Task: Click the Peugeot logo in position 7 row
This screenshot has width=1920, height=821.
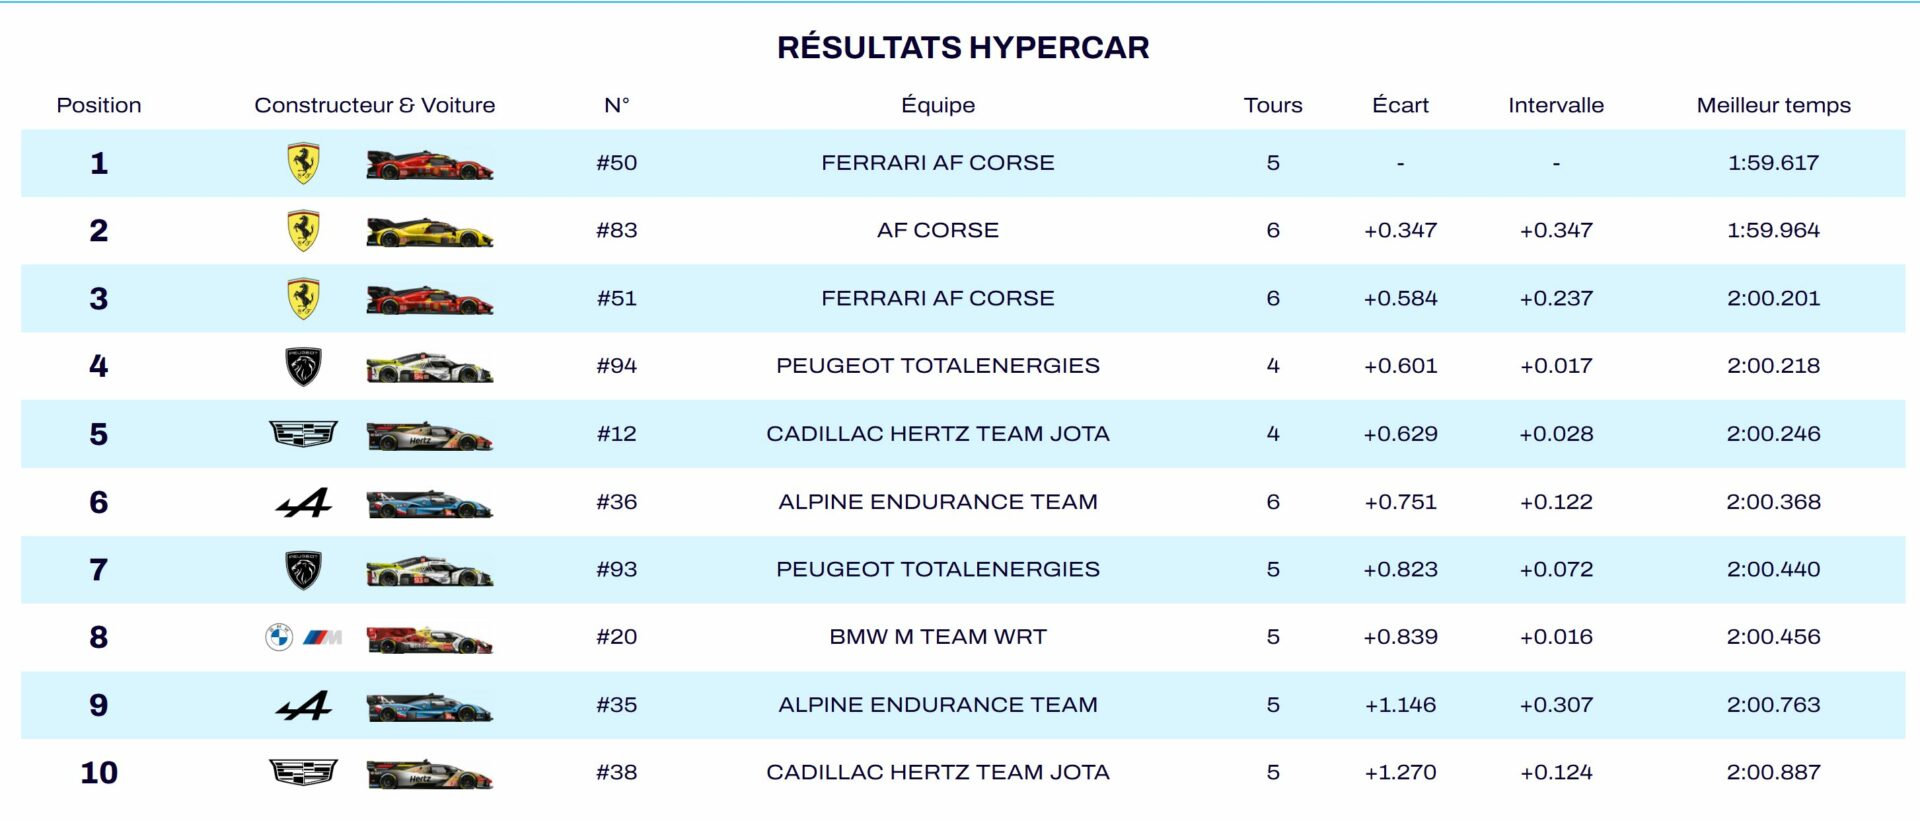Action: pyautogui.click(x=303, y=570)
